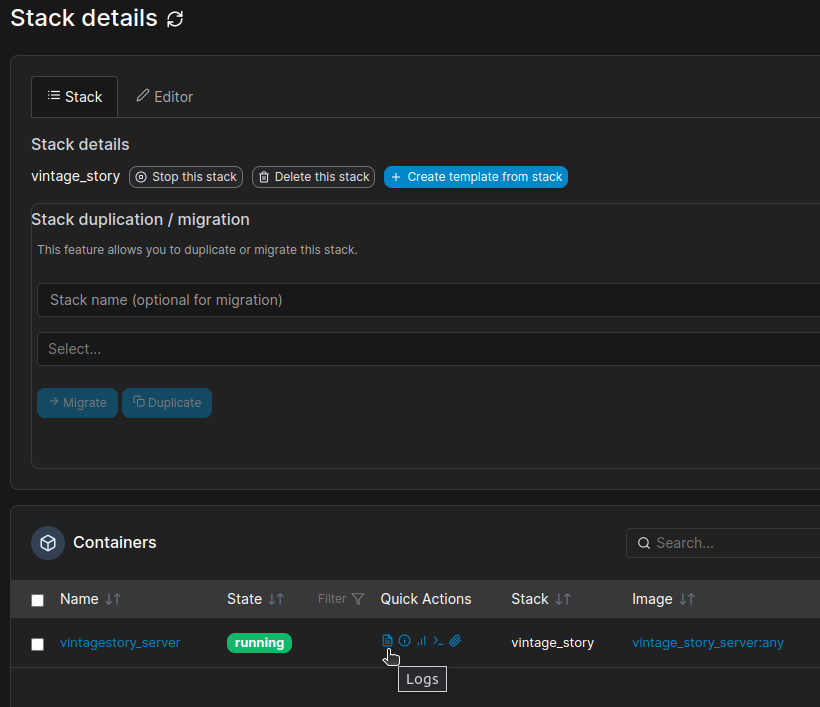Open the container exec console icon

(x=438, y=641)
